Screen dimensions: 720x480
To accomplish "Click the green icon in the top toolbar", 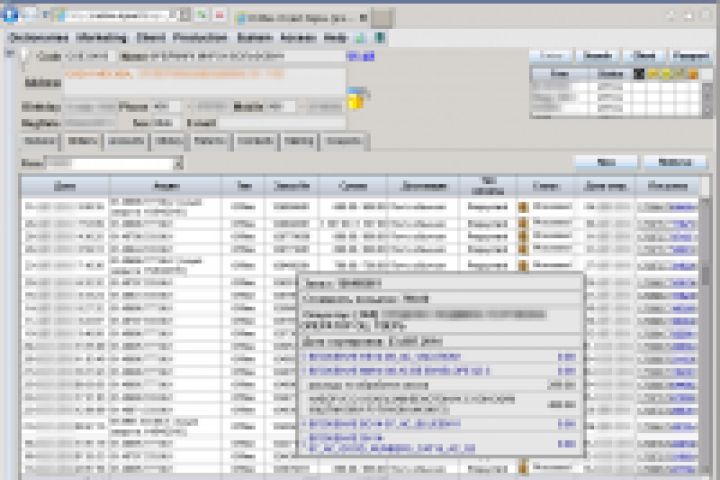I will point(201,15).
